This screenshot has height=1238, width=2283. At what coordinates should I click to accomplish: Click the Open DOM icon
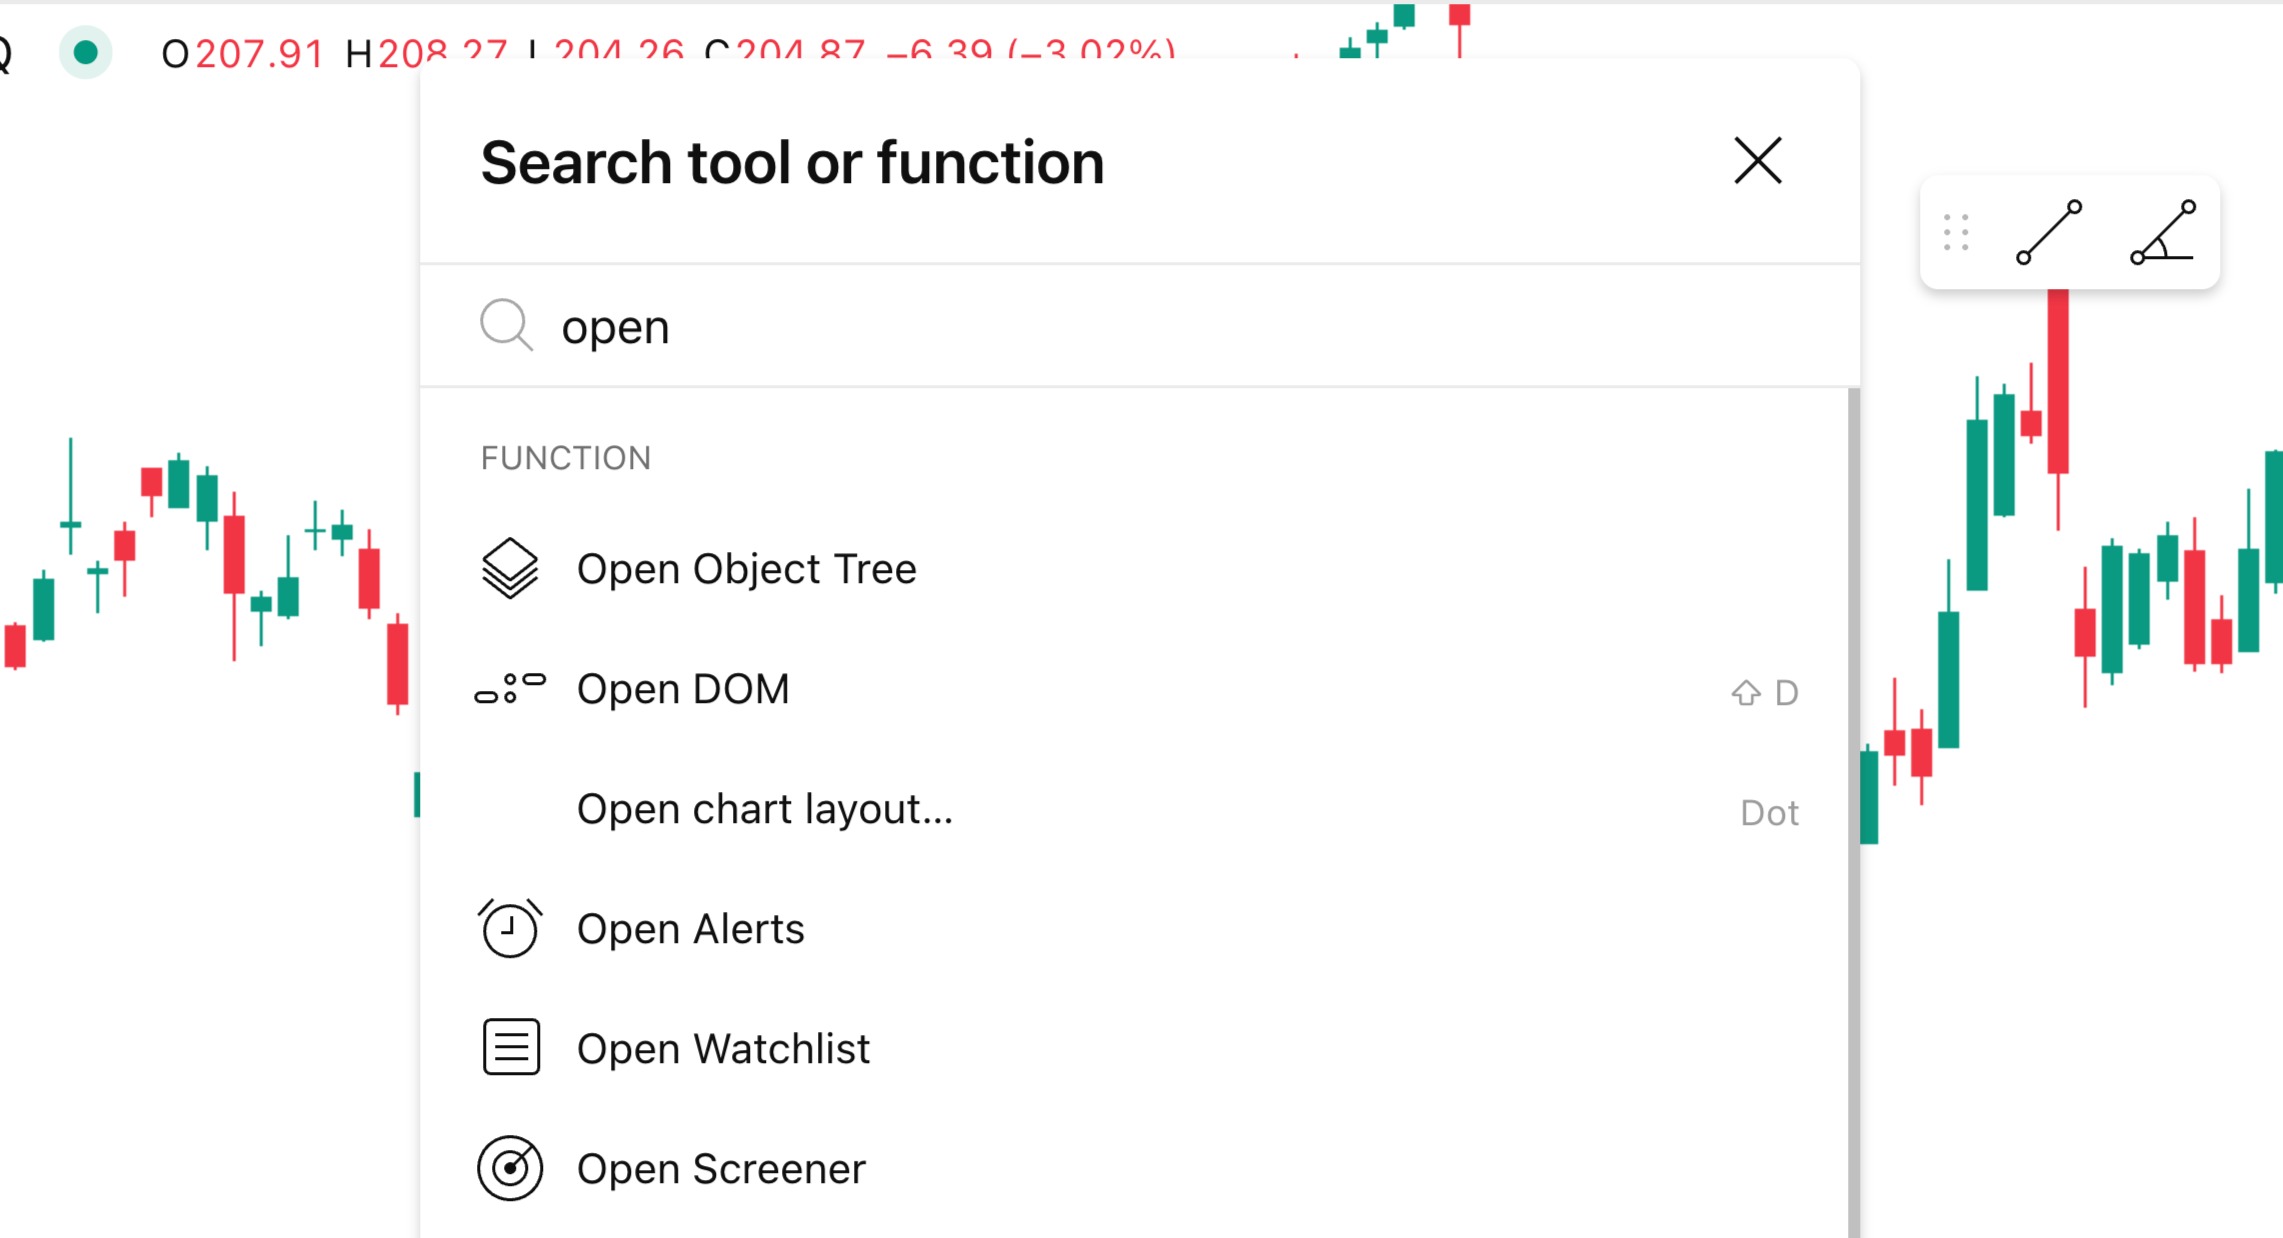(510, 688)
